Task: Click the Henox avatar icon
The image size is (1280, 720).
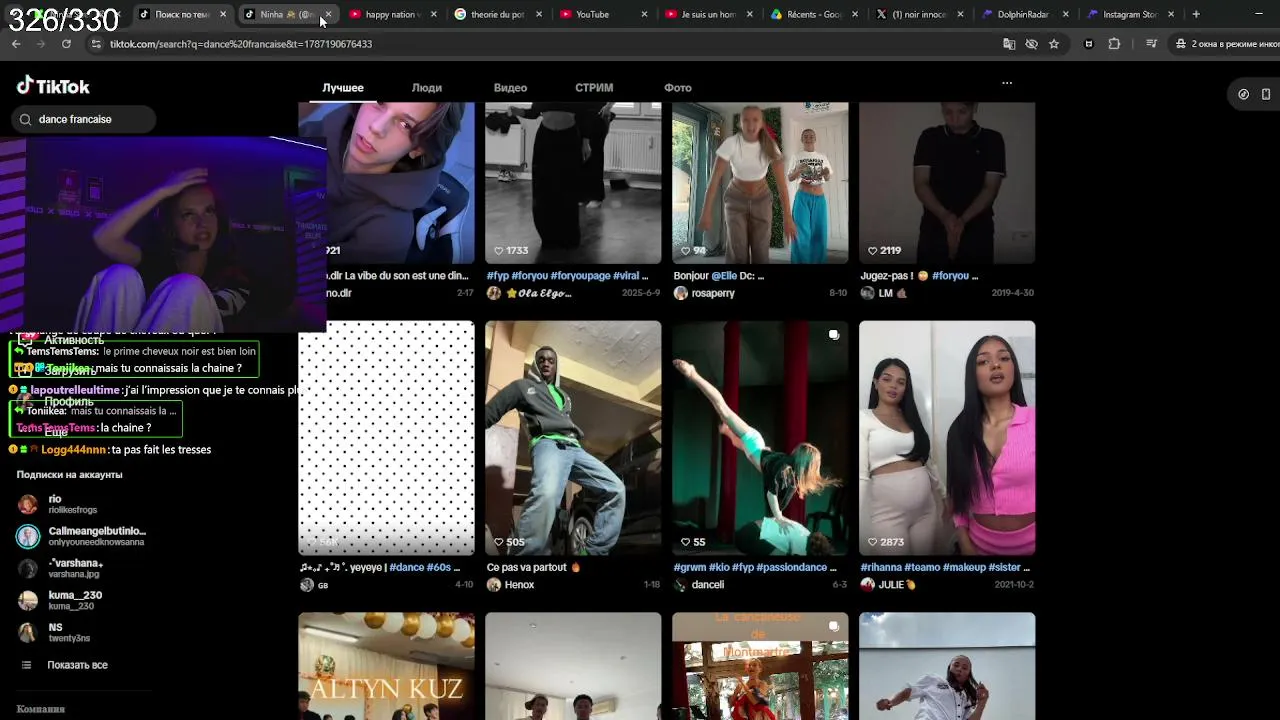Action: (494, 585)
